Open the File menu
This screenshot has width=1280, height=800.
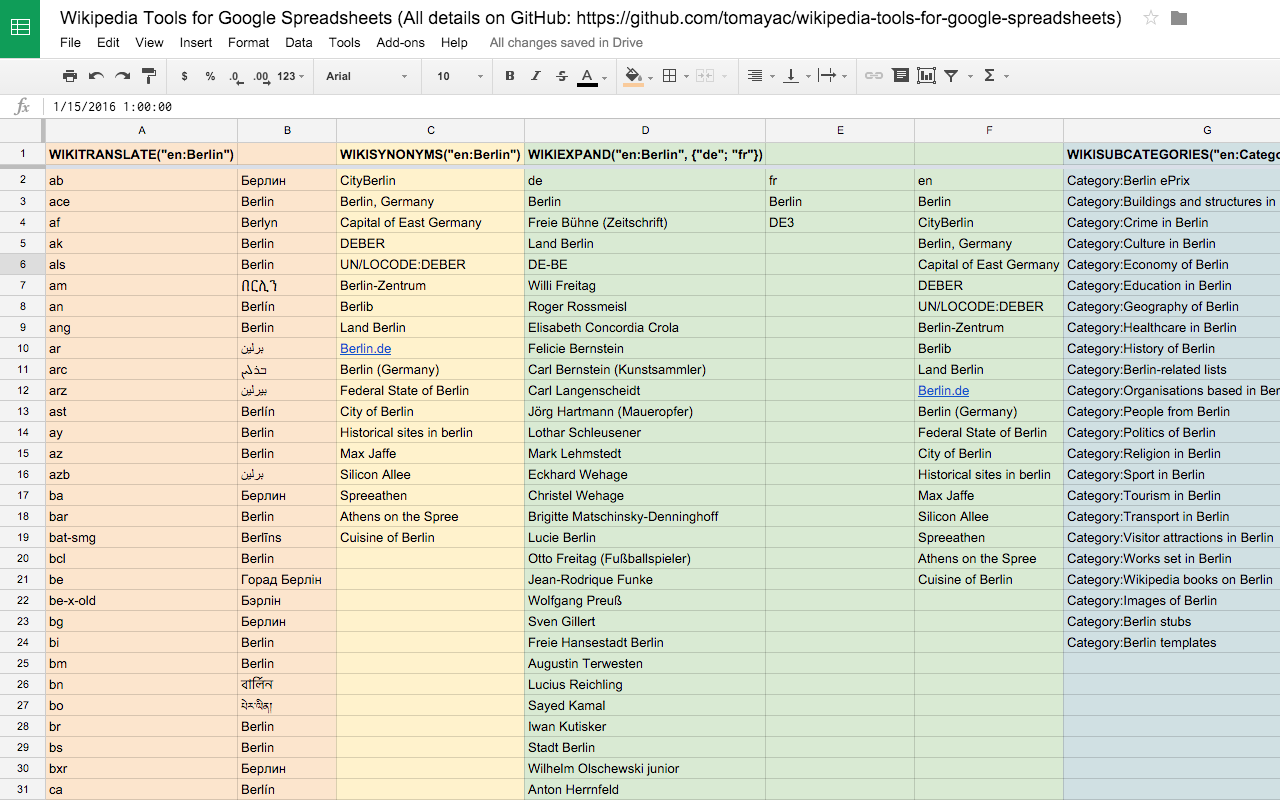coord(70,43)
